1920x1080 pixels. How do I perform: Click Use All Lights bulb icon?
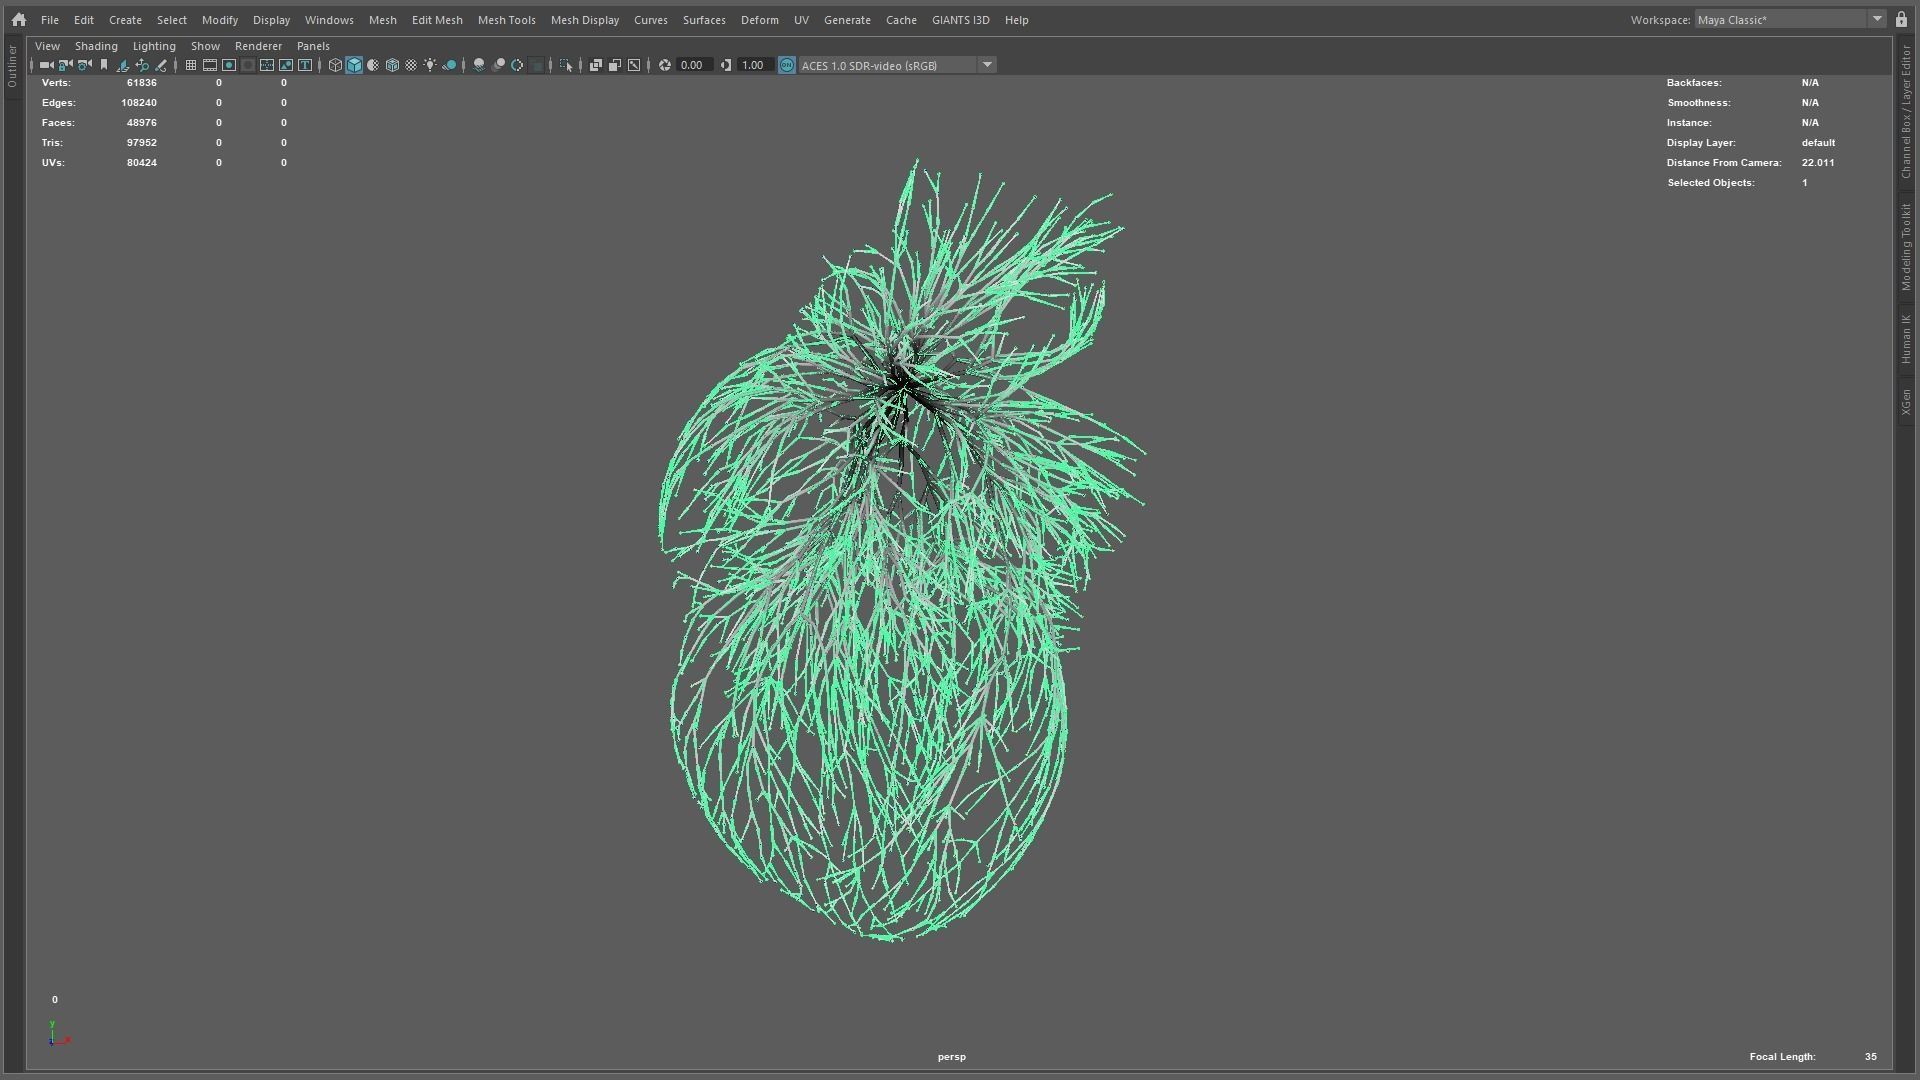click(x=430, y=65)
